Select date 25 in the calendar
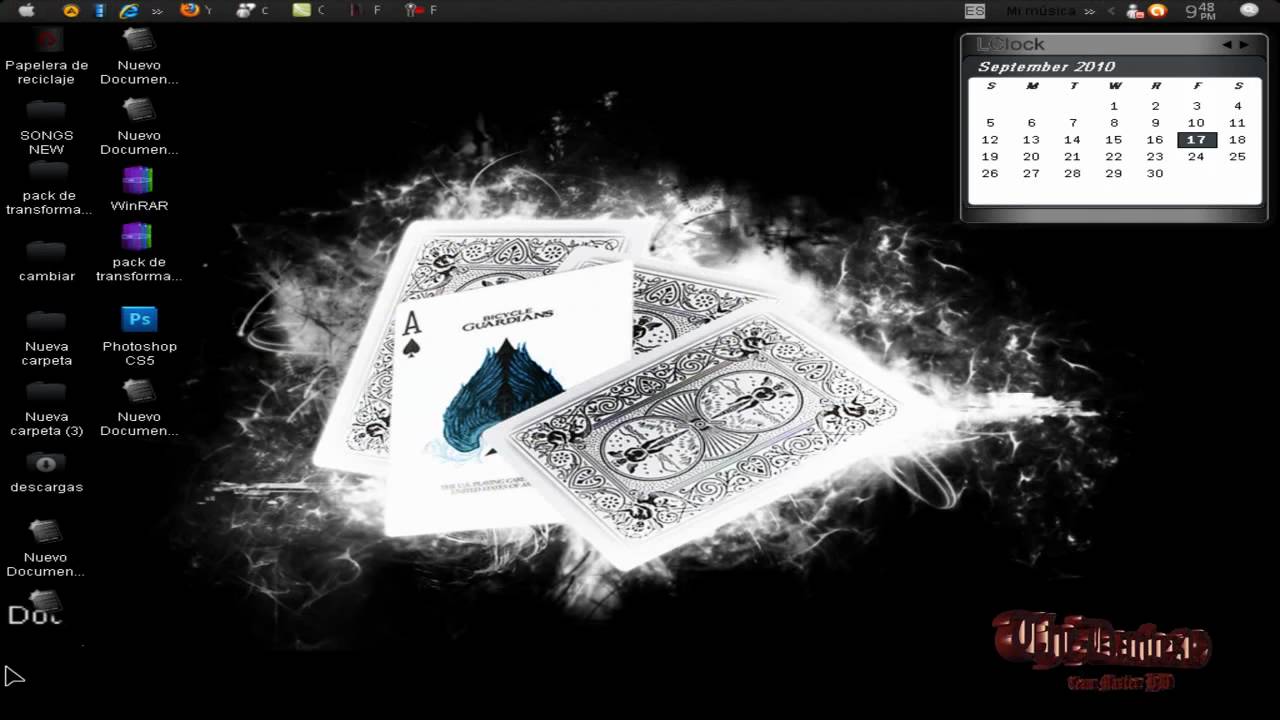 pyautogui.click(x=1238, y=157)
